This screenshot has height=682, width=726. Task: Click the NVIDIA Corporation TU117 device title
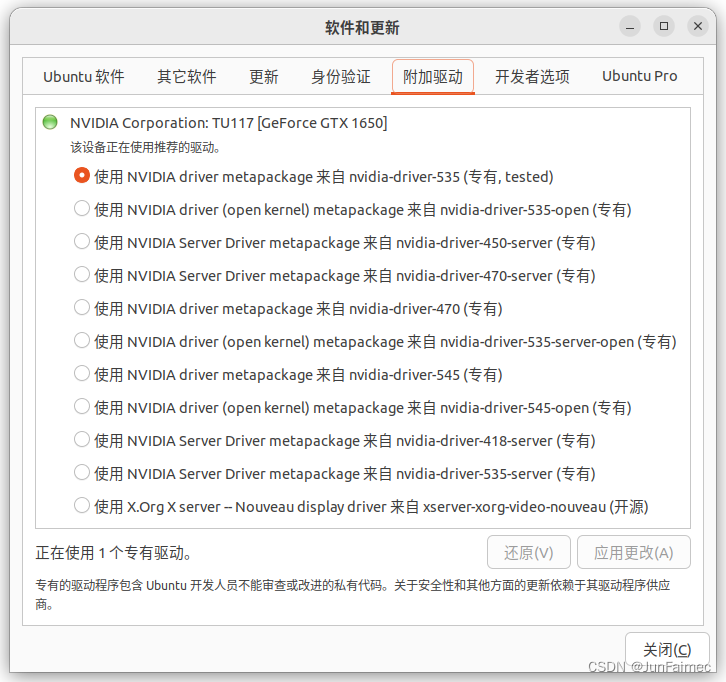point(229,123)
